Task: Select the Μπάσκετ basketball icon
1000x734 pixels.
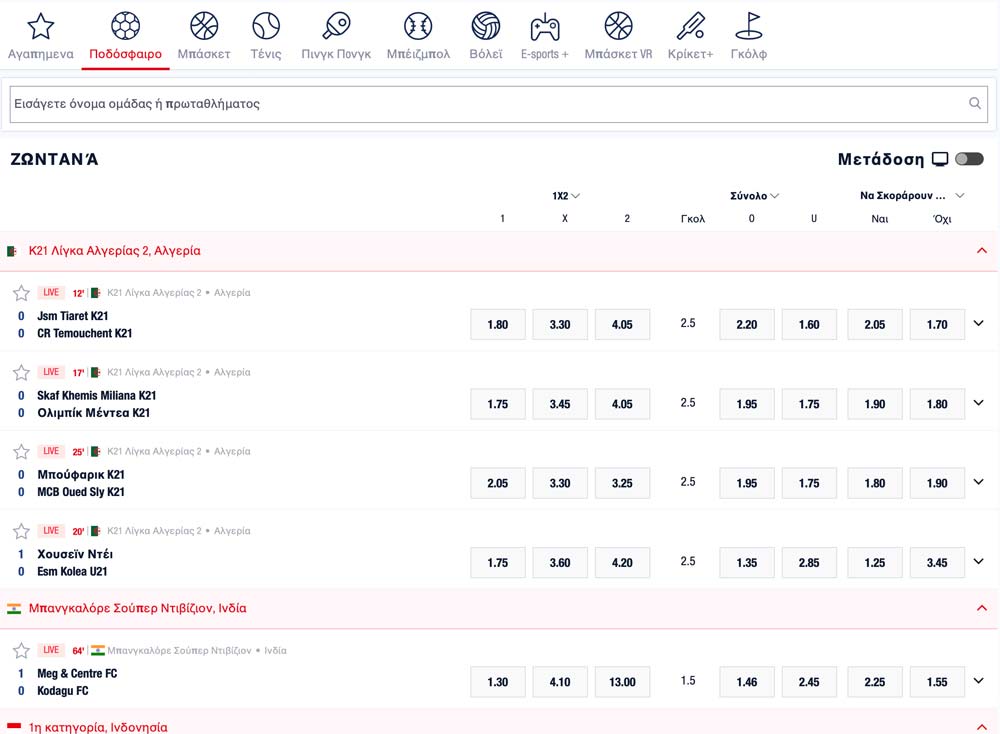Action: 204,26
